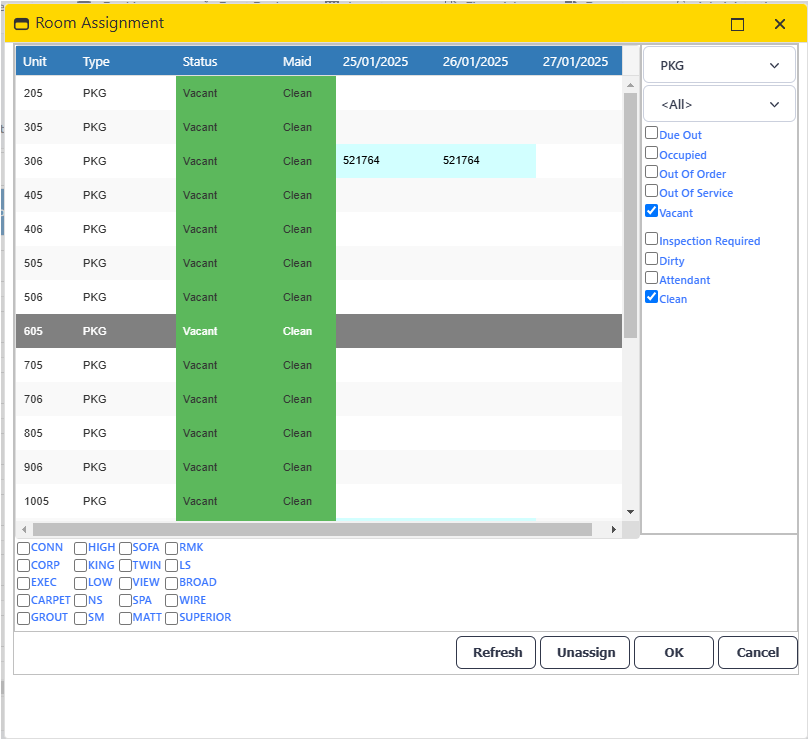Enable the Due Out filter checkbox
Viewport: 809px width, 740px height.
click(651, 133)
